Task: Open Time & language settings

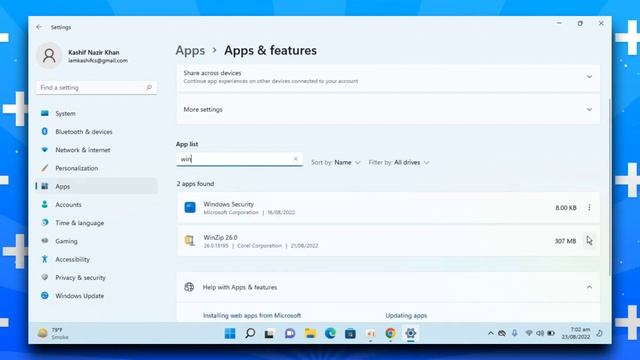Action: pyautogui.click(x=96, y=223)
